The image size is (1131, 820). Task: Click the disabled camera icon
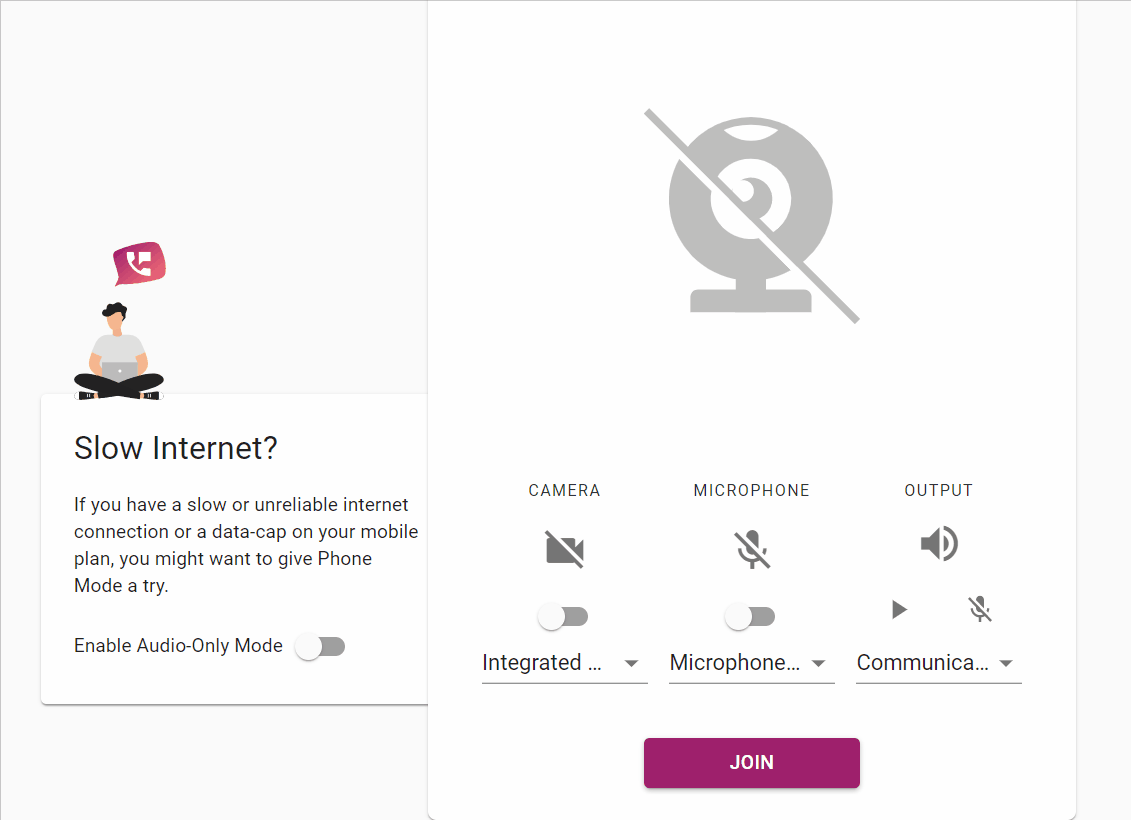click(564, 548)
